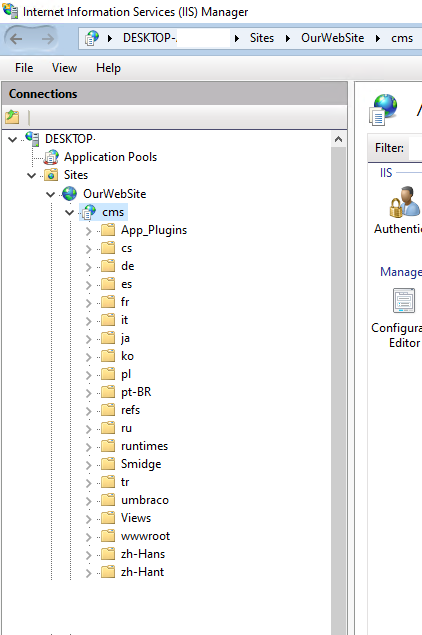Select the es folder label
Image resolution: width=422 pixels, height=635 pixels.
point(126,284)
